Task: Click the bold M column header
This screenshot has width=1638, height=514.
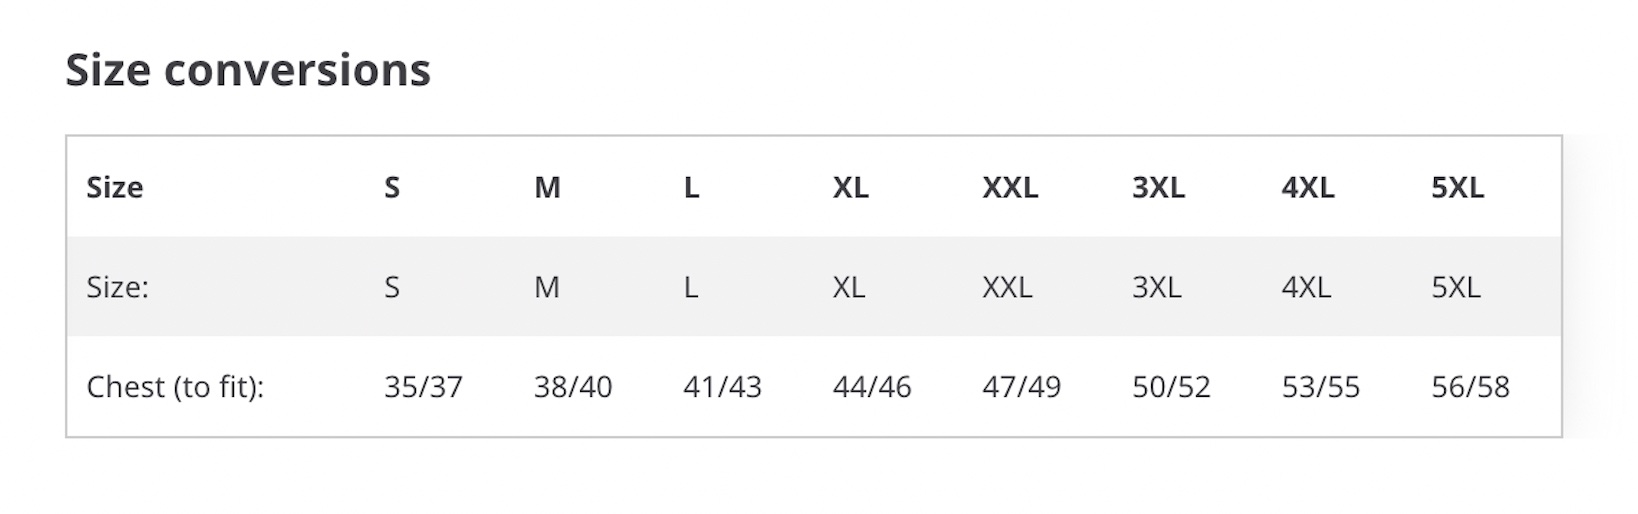Action: coord(547,187)
